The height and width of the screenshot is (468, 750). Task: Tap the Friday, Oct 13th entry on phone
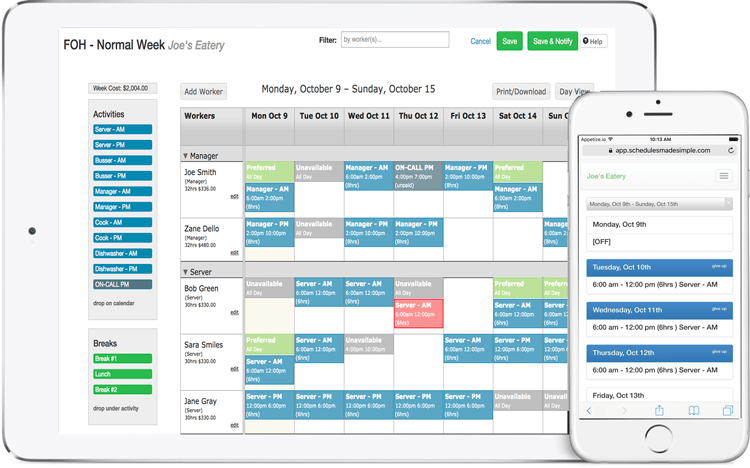point(659,394)
